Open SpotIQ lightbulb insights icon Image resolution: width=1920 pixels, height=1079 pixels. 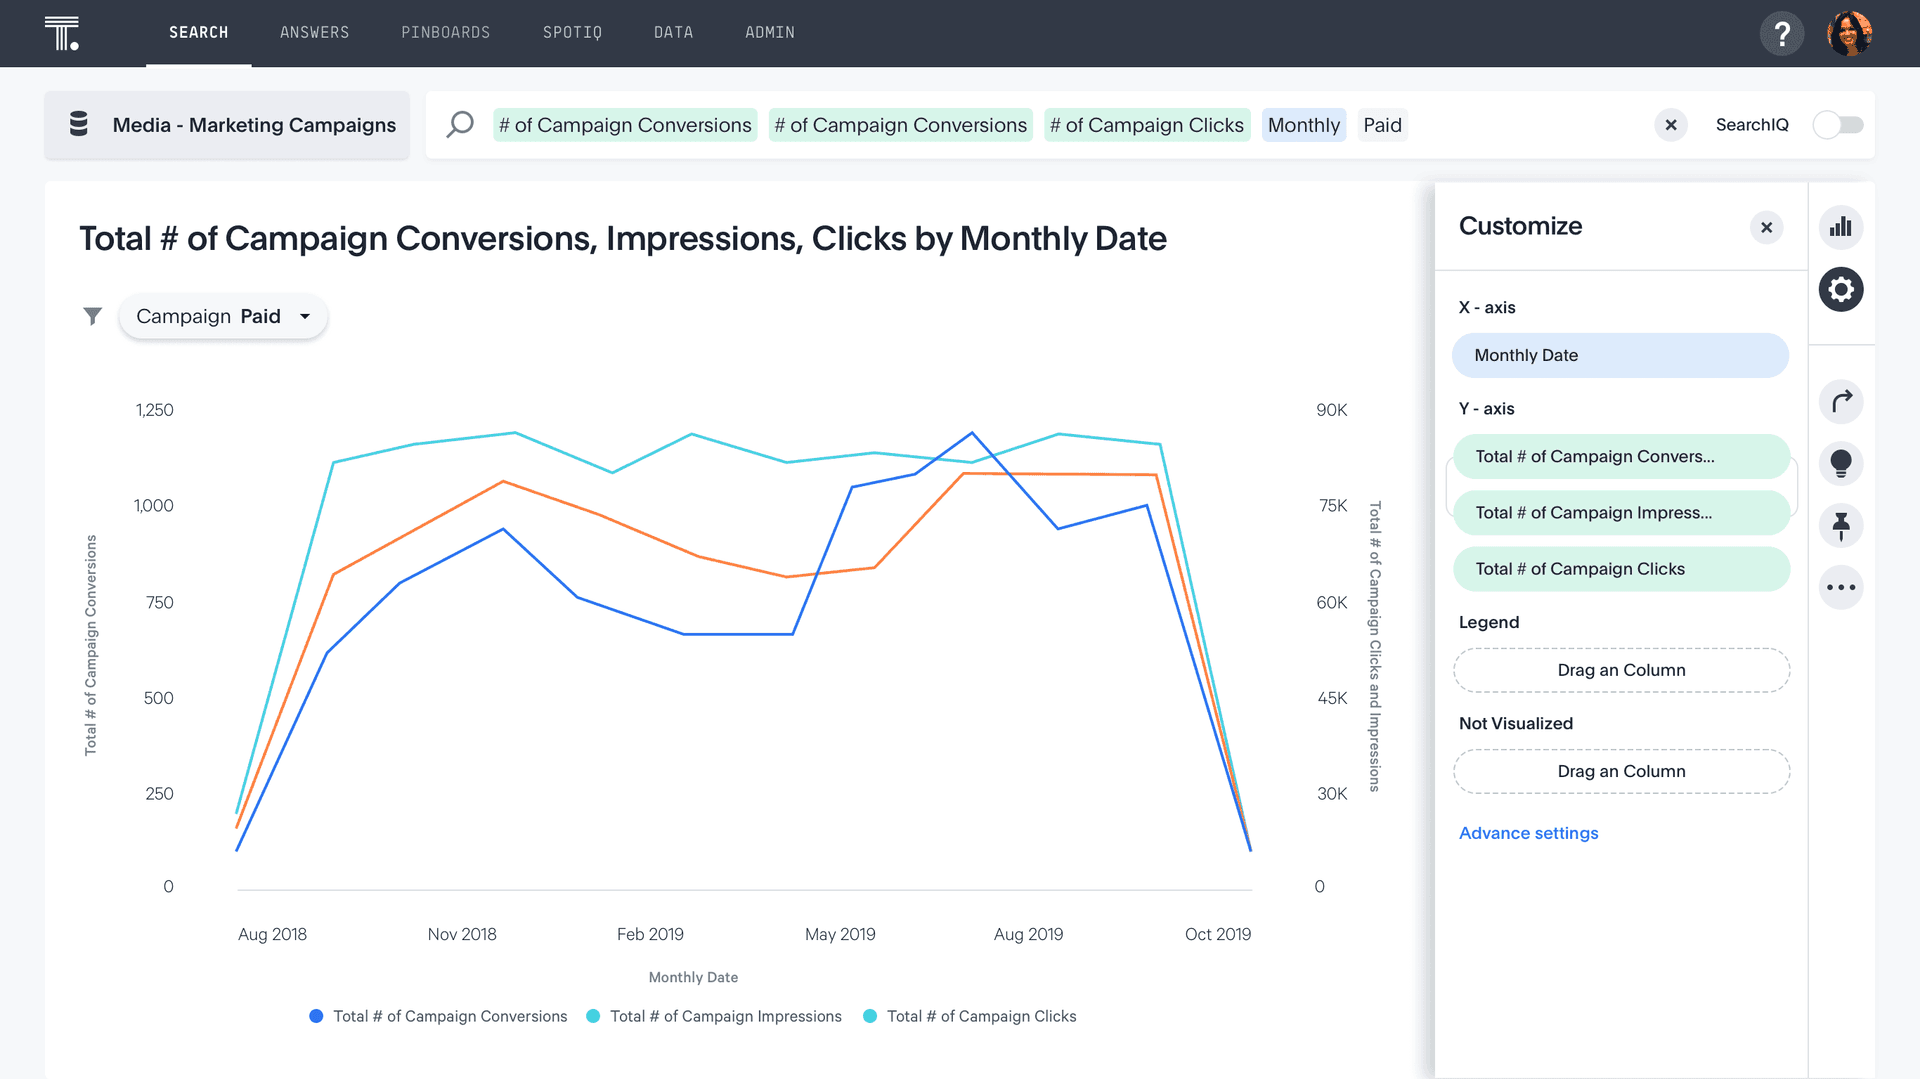[1840, 464]
